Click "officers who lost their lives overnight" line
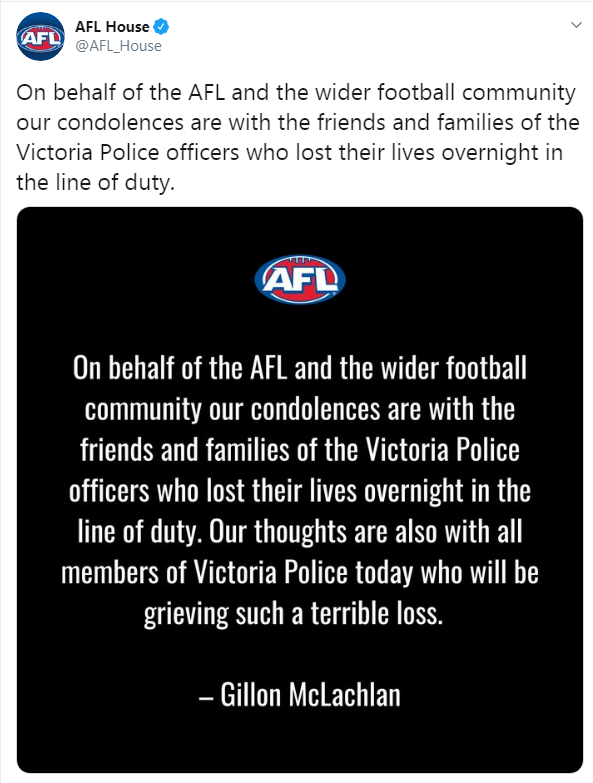This screenshot has height=783, width=593. pos(266,490)
